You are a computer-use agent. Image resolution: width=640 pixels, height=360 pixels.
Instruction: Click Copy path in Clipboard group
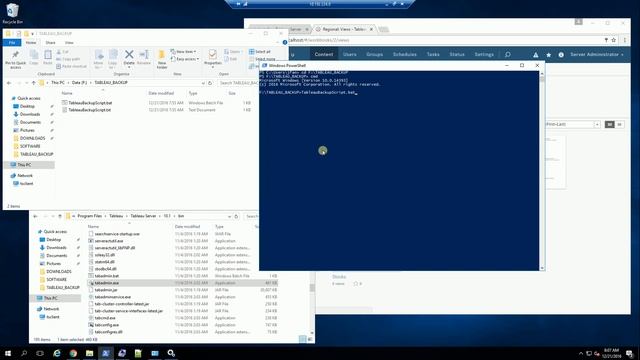point(69,59)
